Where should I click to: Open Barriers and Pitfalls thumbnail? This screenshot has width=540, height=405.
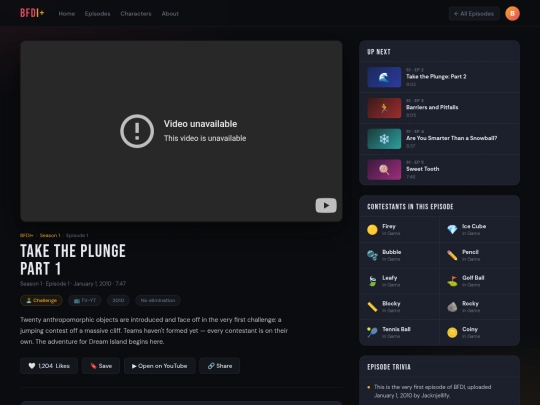coord(384,108)
